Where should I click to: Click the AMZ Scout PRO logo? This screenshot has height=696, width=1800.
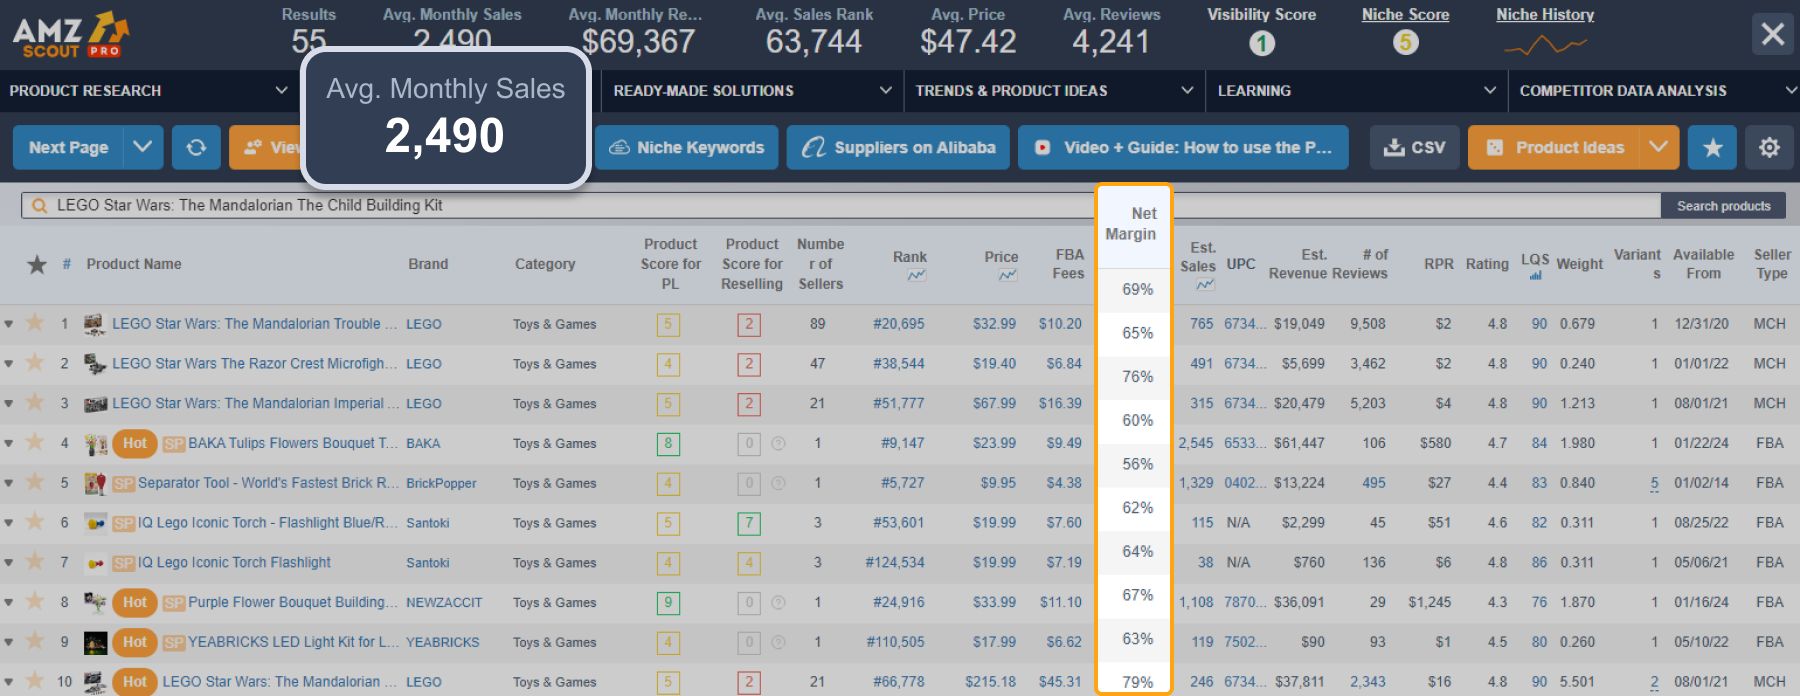[x=71, y=35]
